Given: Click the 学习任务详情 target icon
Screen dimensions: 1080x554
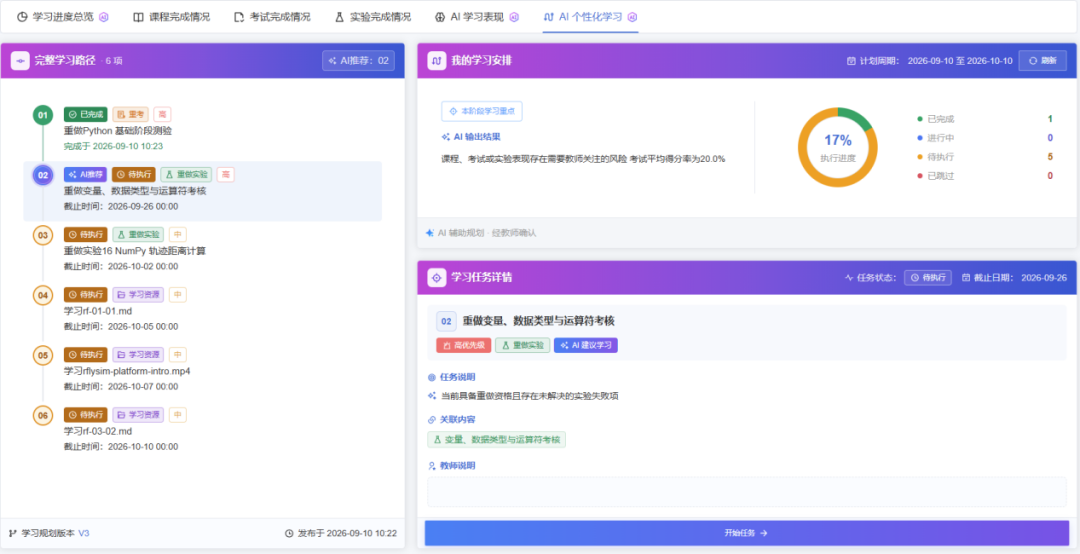Looking at the screenshot, I should [437, 278].
